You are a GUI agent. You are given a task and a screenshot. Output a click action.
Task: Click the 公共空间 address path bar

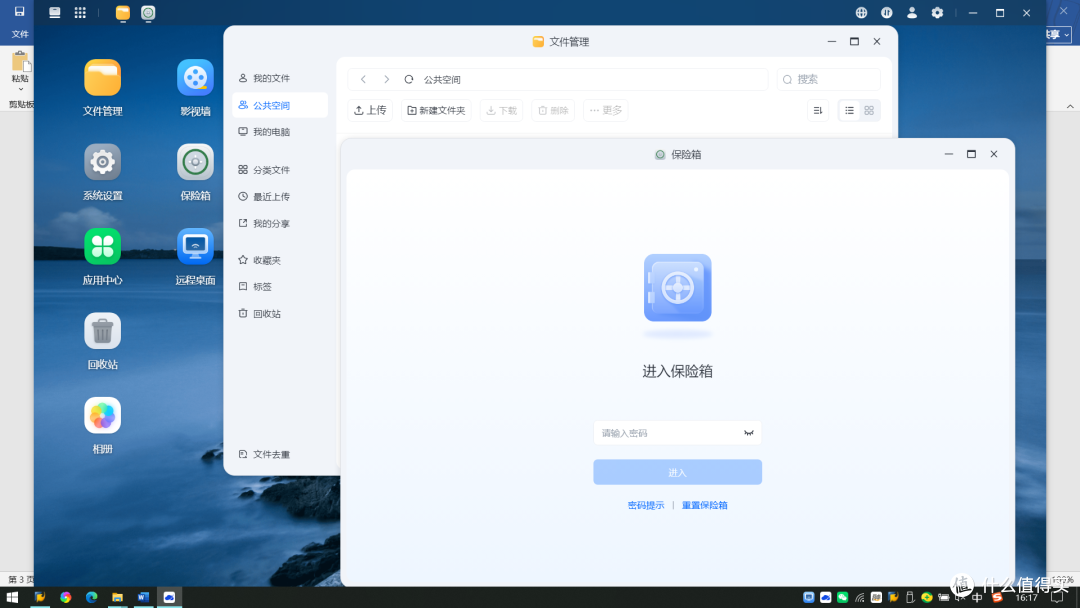point(558,79)
